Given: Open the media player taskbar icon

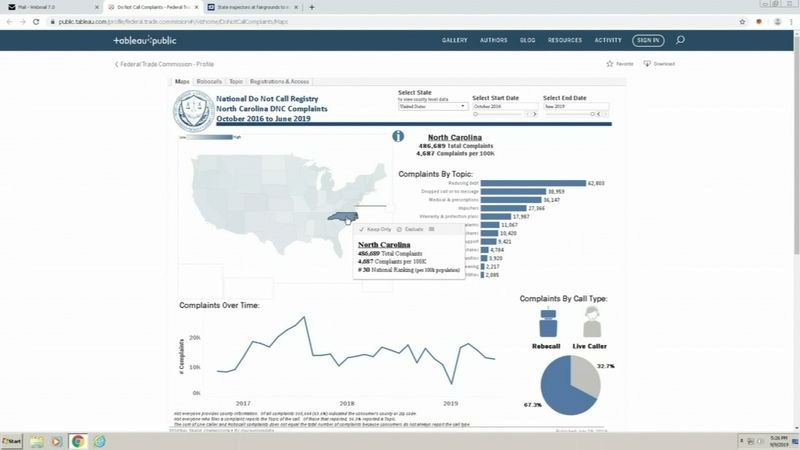Looking at the screenshot, I should click(57, 441).
